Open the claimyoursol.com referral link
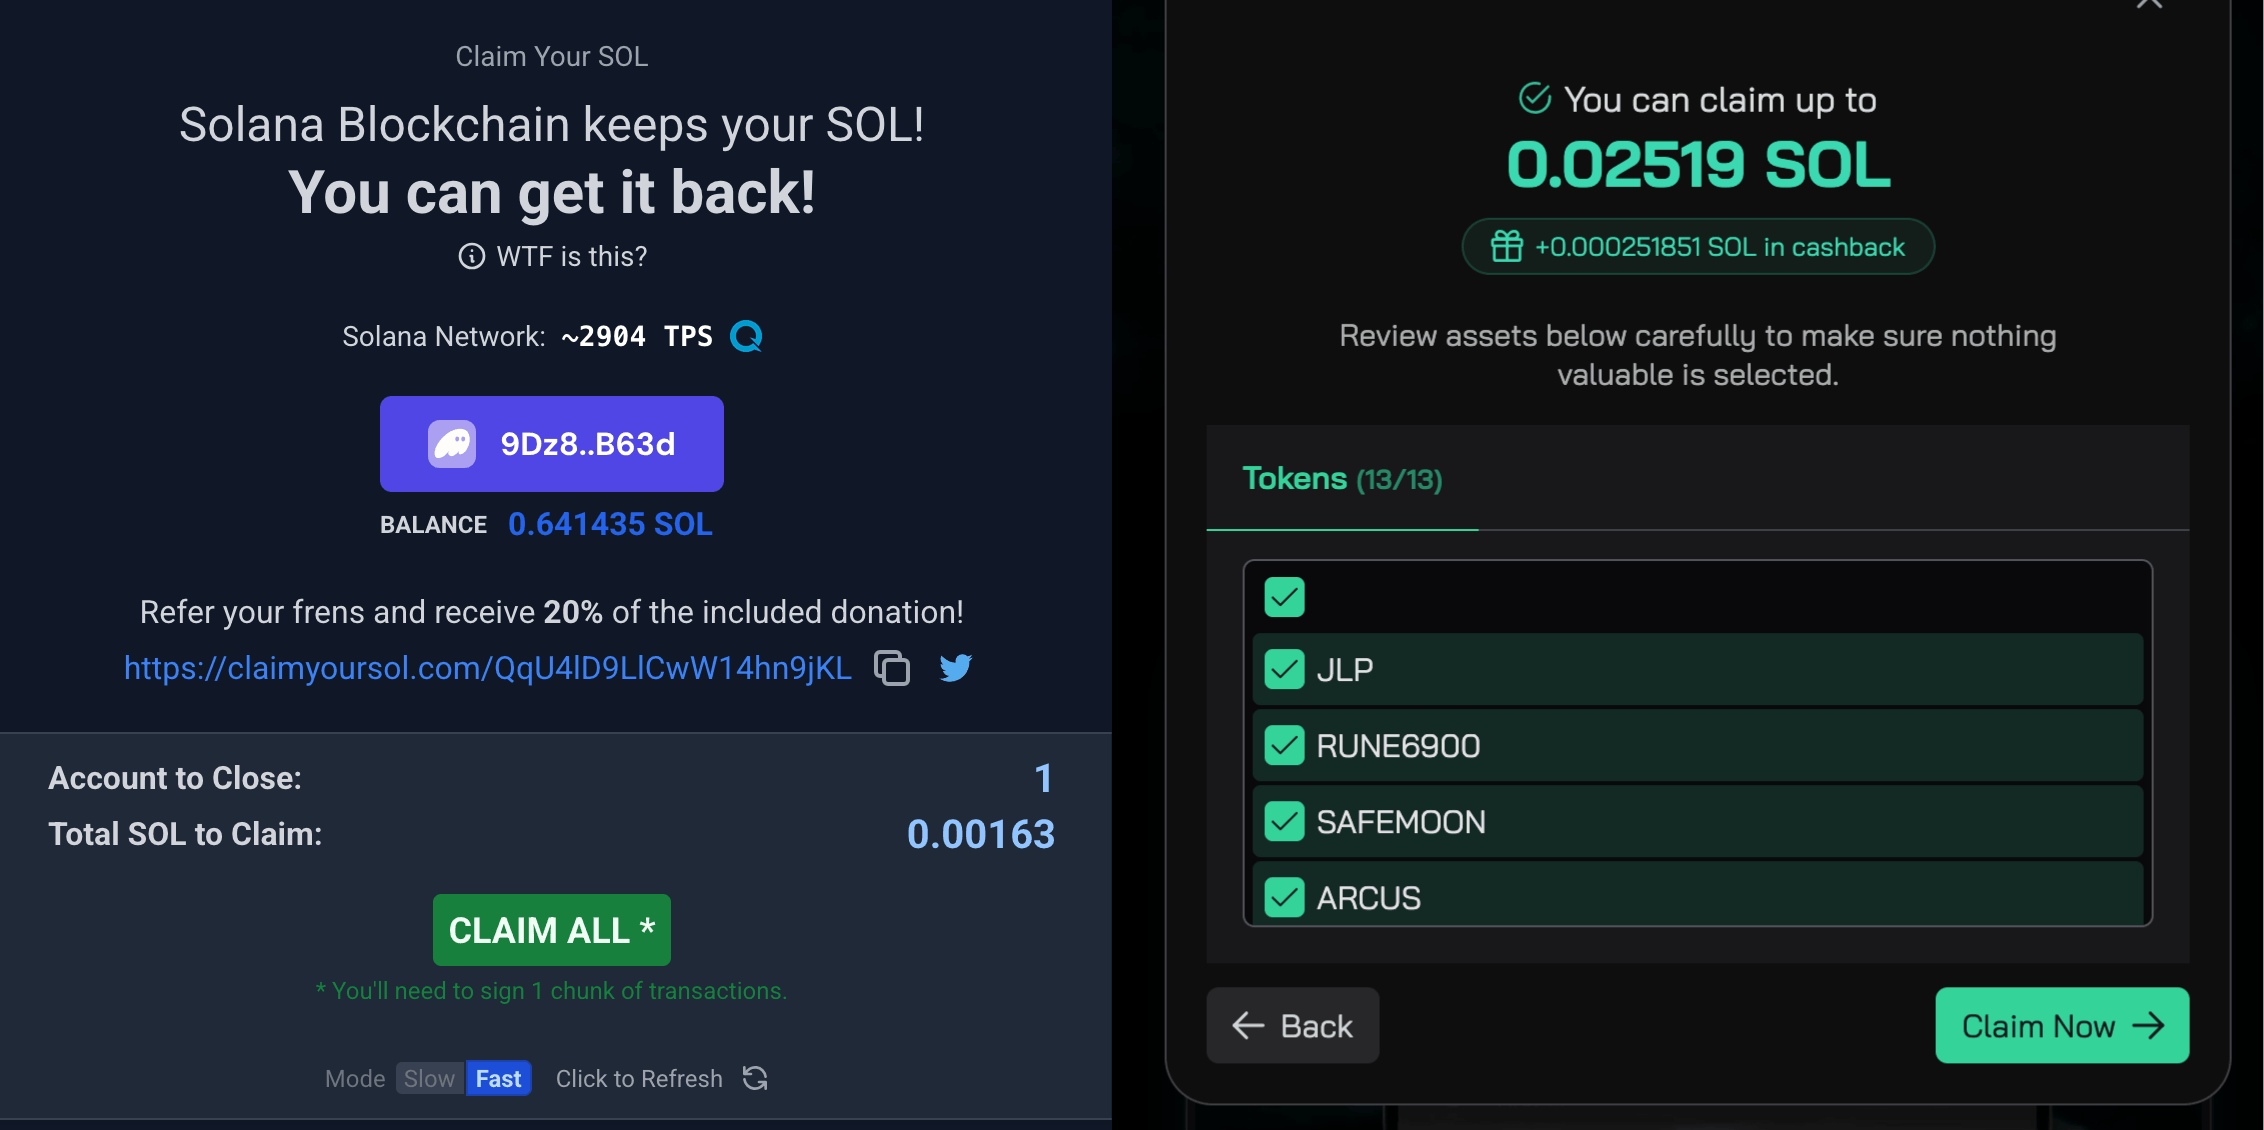 [x=487, y=668]
